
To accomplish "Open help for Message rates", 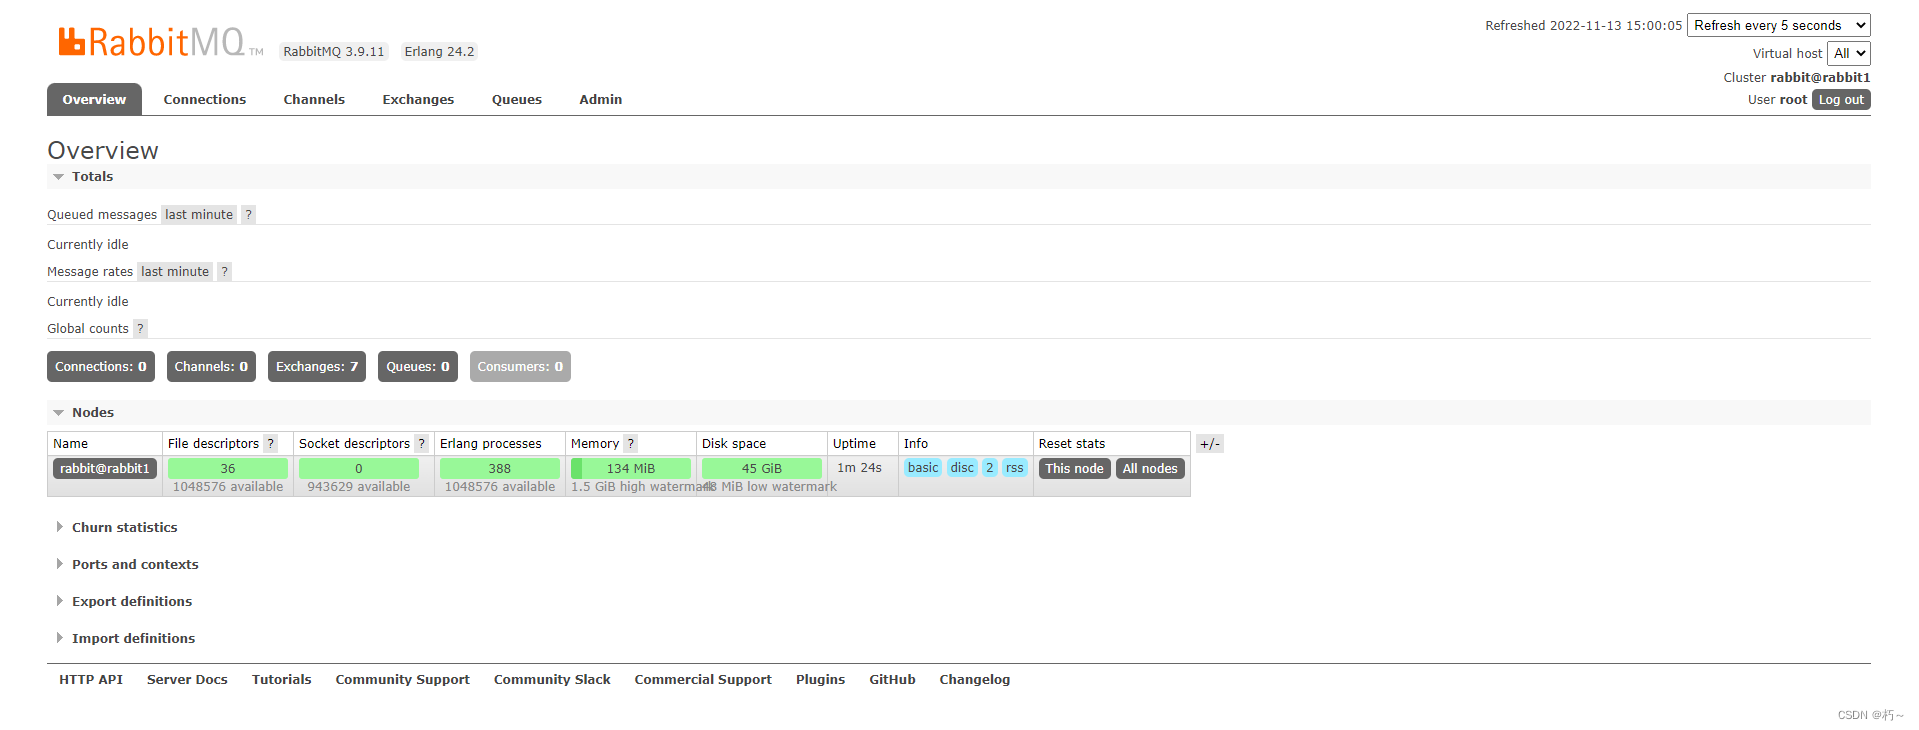I will [x=225, y=271].
